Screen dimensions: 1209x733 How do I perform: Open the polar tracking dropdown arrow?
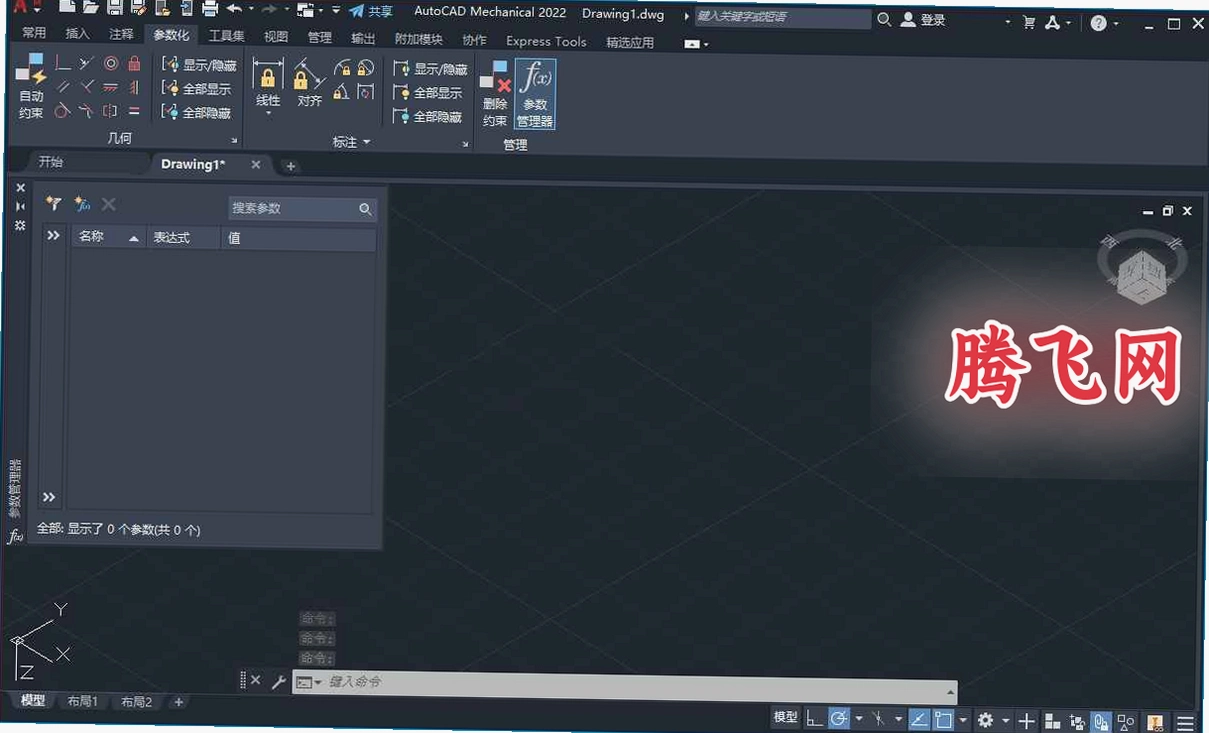859,720
